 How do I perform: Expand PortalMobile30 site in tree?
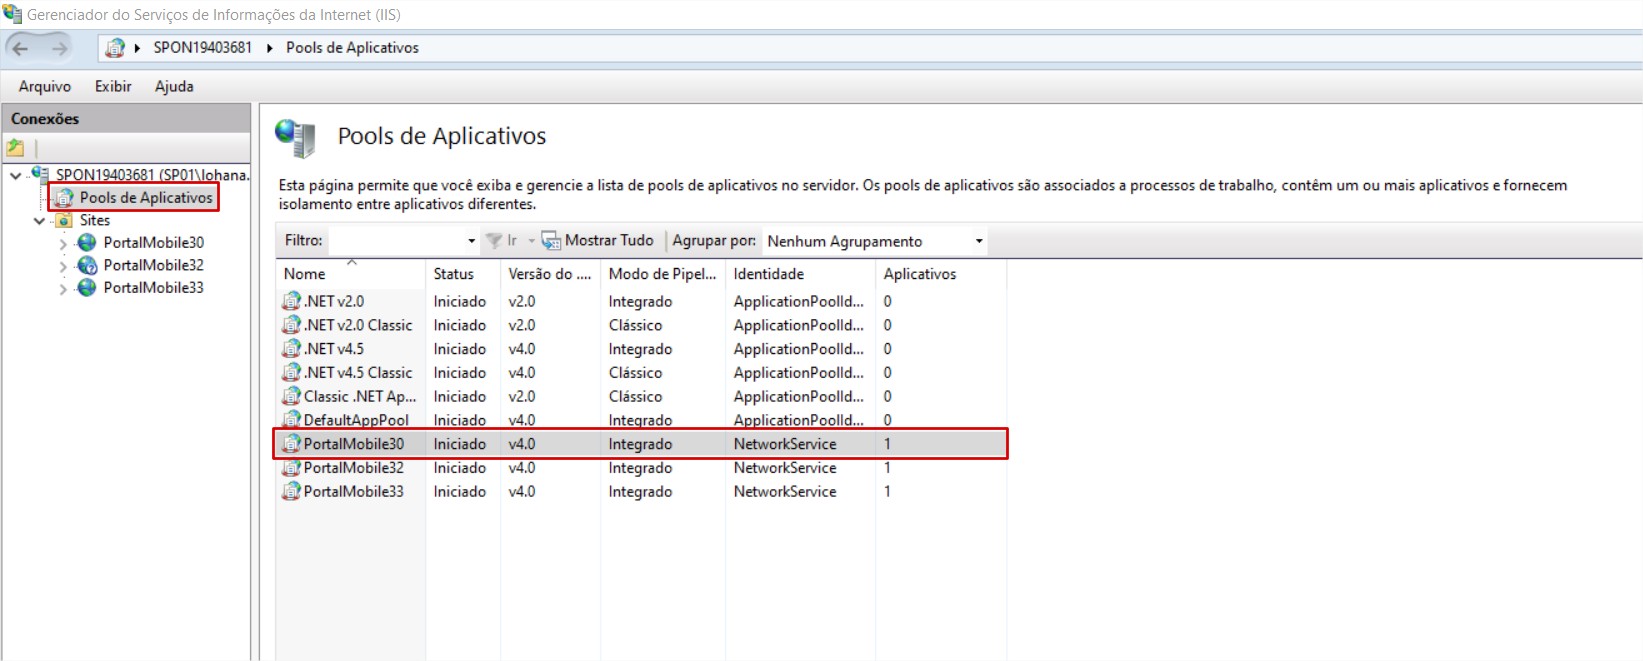(x=63, y=243)
